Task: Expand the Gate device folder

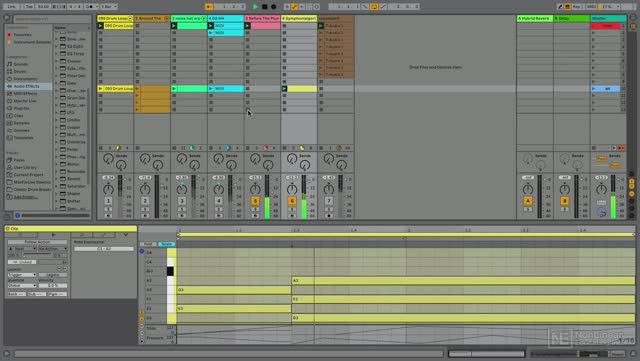Action: coord(57,83)
